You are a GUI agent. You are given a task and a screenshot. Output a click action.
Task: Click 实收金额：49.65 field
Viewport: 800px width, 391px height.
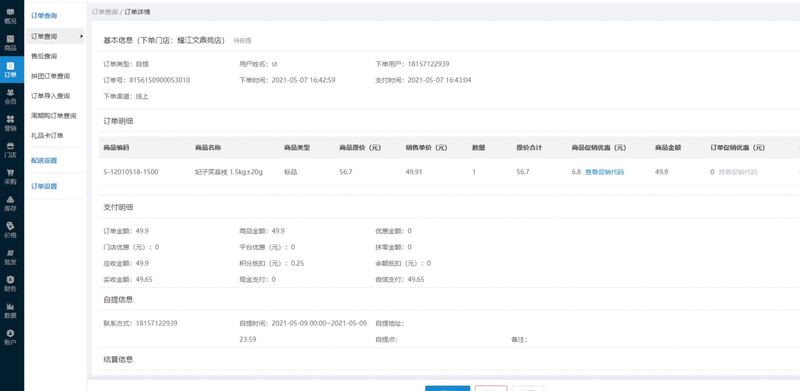pos(128,279)
